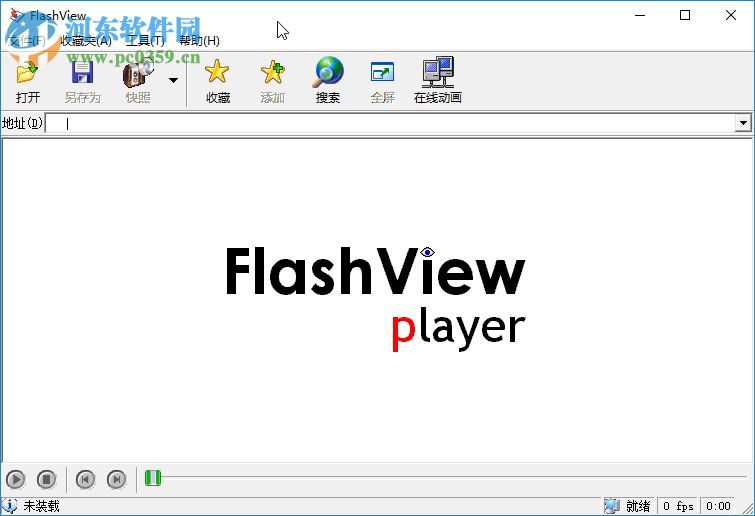Image resolution: width=755 pixels, height=516 pixels.
Task: Open the 收藏夹(A) menu
Action: click(86, 41)
